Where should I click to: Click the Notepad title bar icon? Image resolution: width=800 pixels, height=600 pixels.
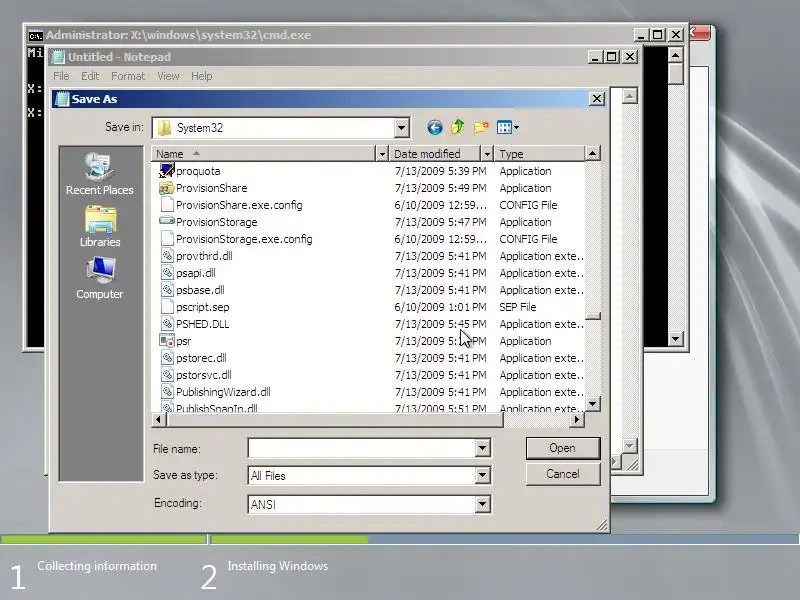coord(59,57)
